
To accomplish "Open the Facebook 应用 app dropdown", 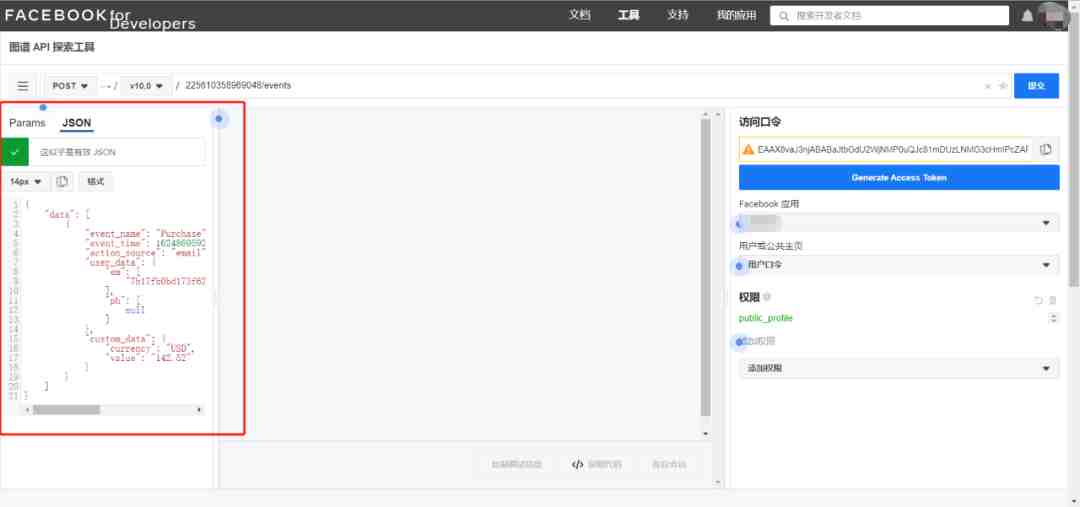I will (x=899, y=223).
